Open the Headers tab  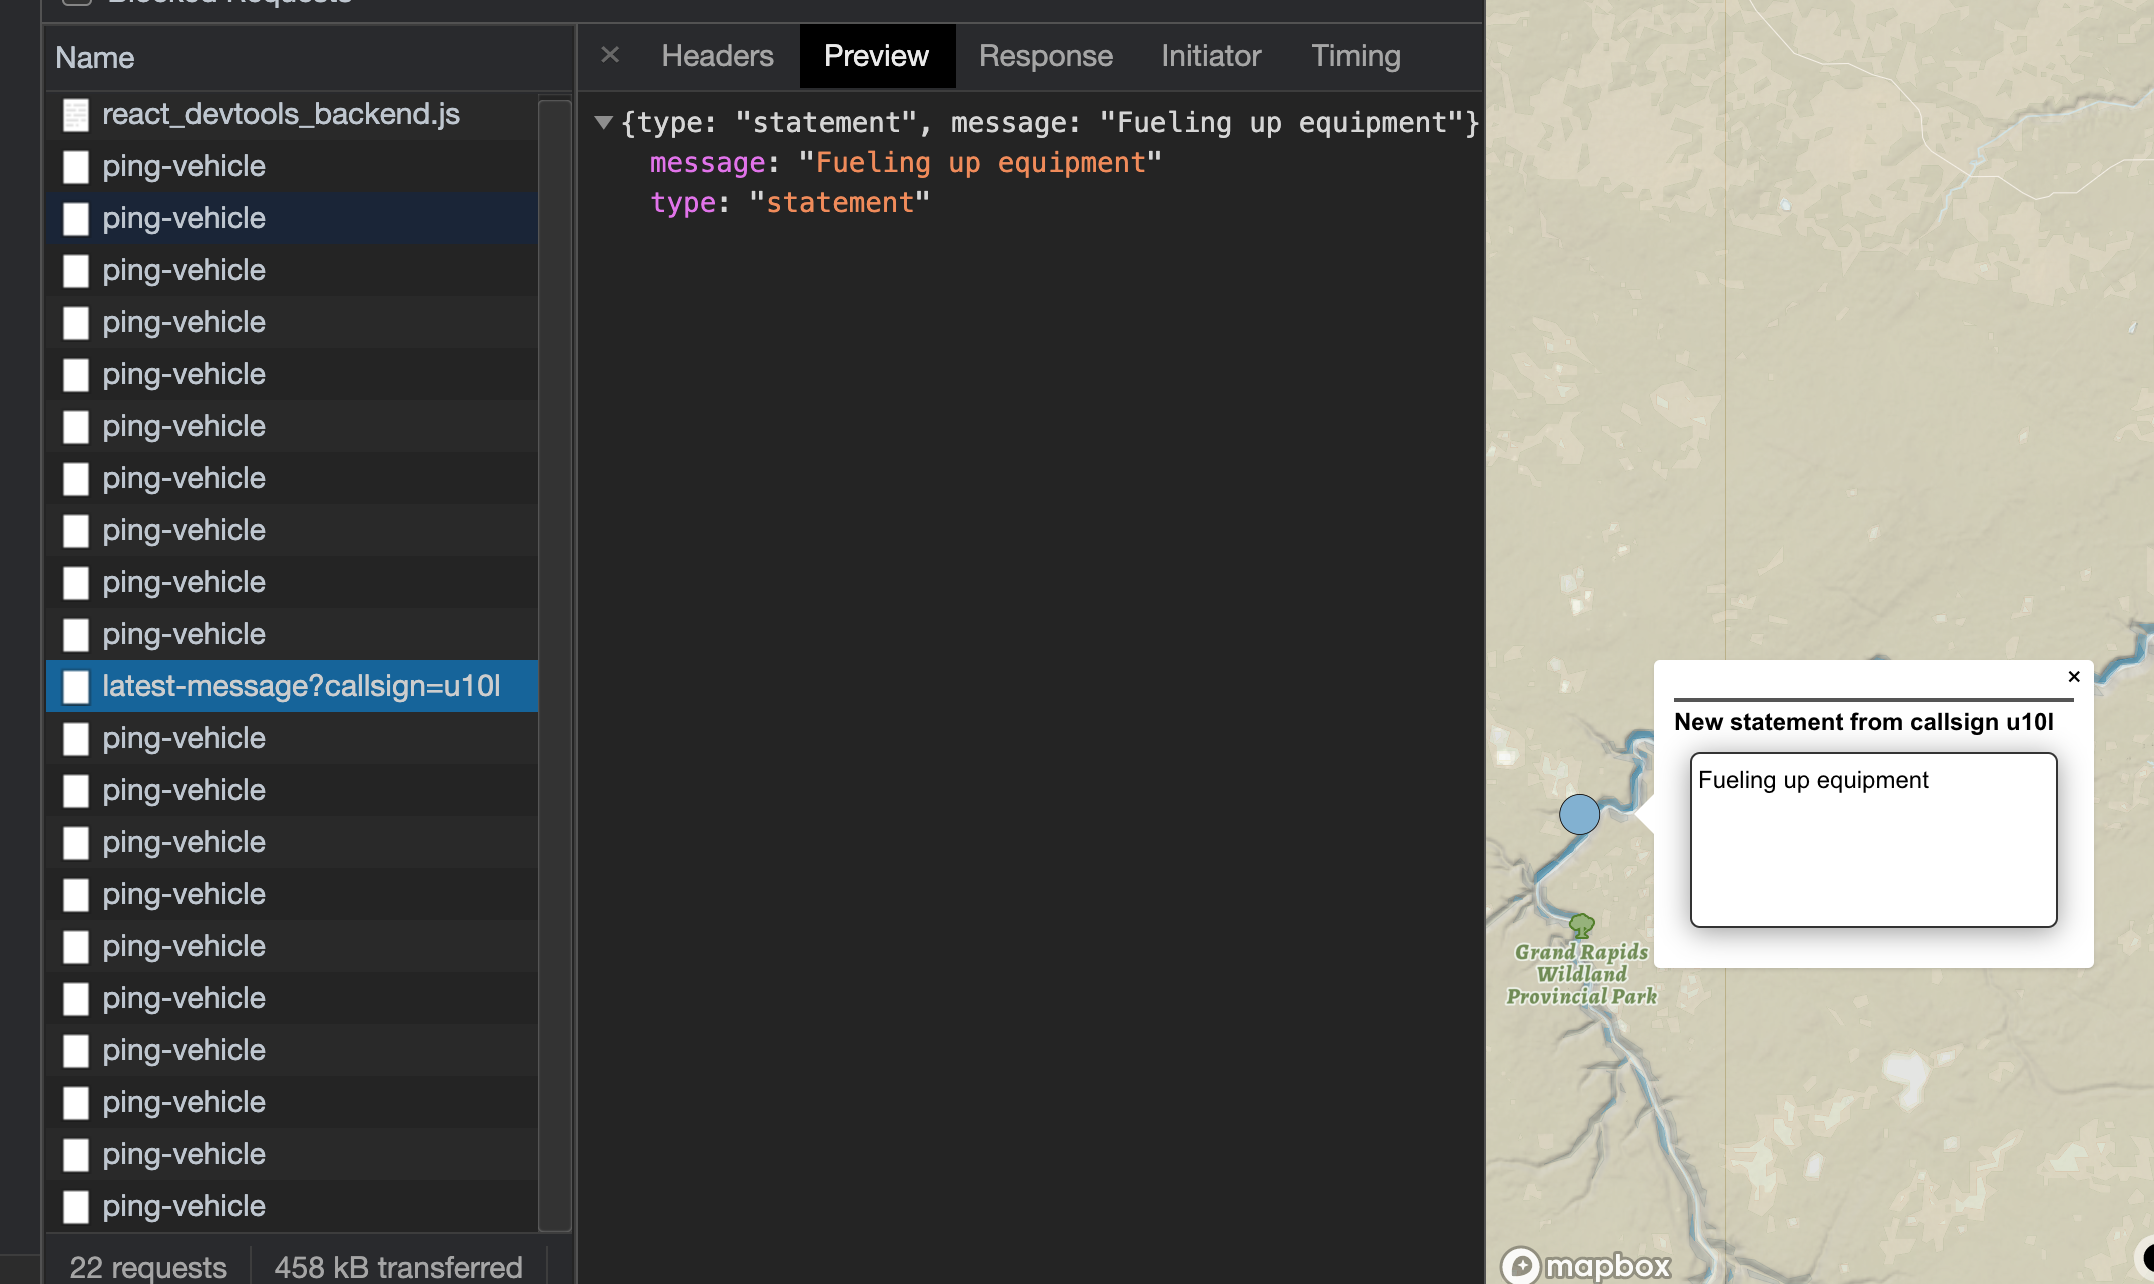pos(717,56)
